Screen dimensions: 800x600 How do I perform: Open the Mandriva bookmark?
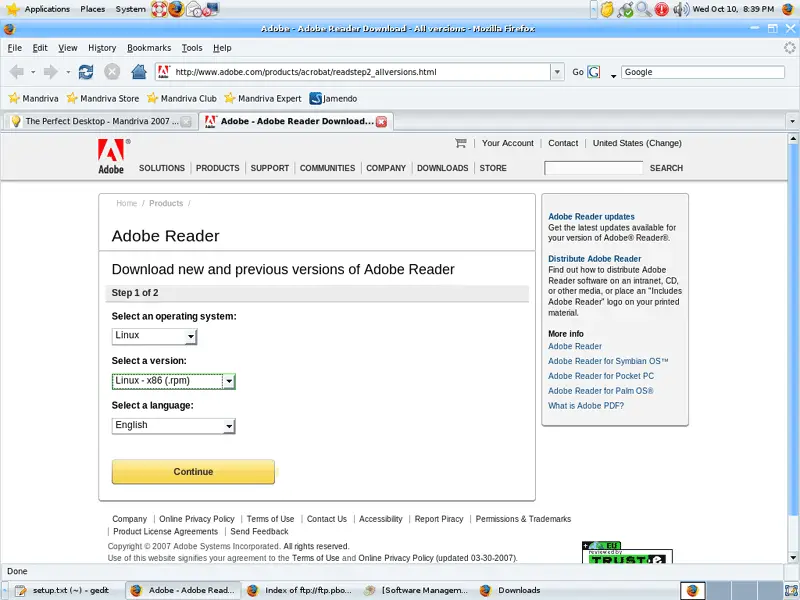coord(33,98)
